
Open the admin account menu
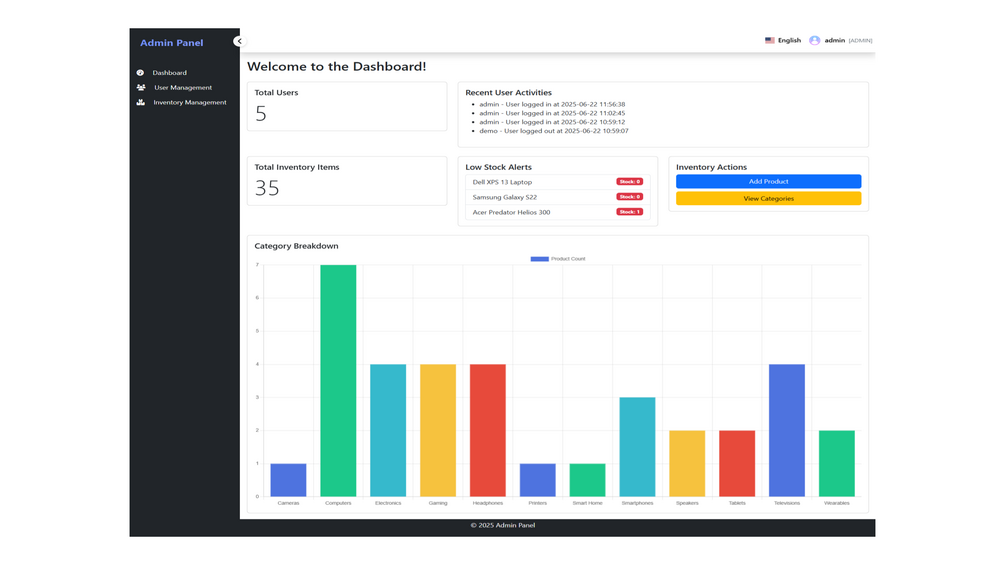[840, 40]
